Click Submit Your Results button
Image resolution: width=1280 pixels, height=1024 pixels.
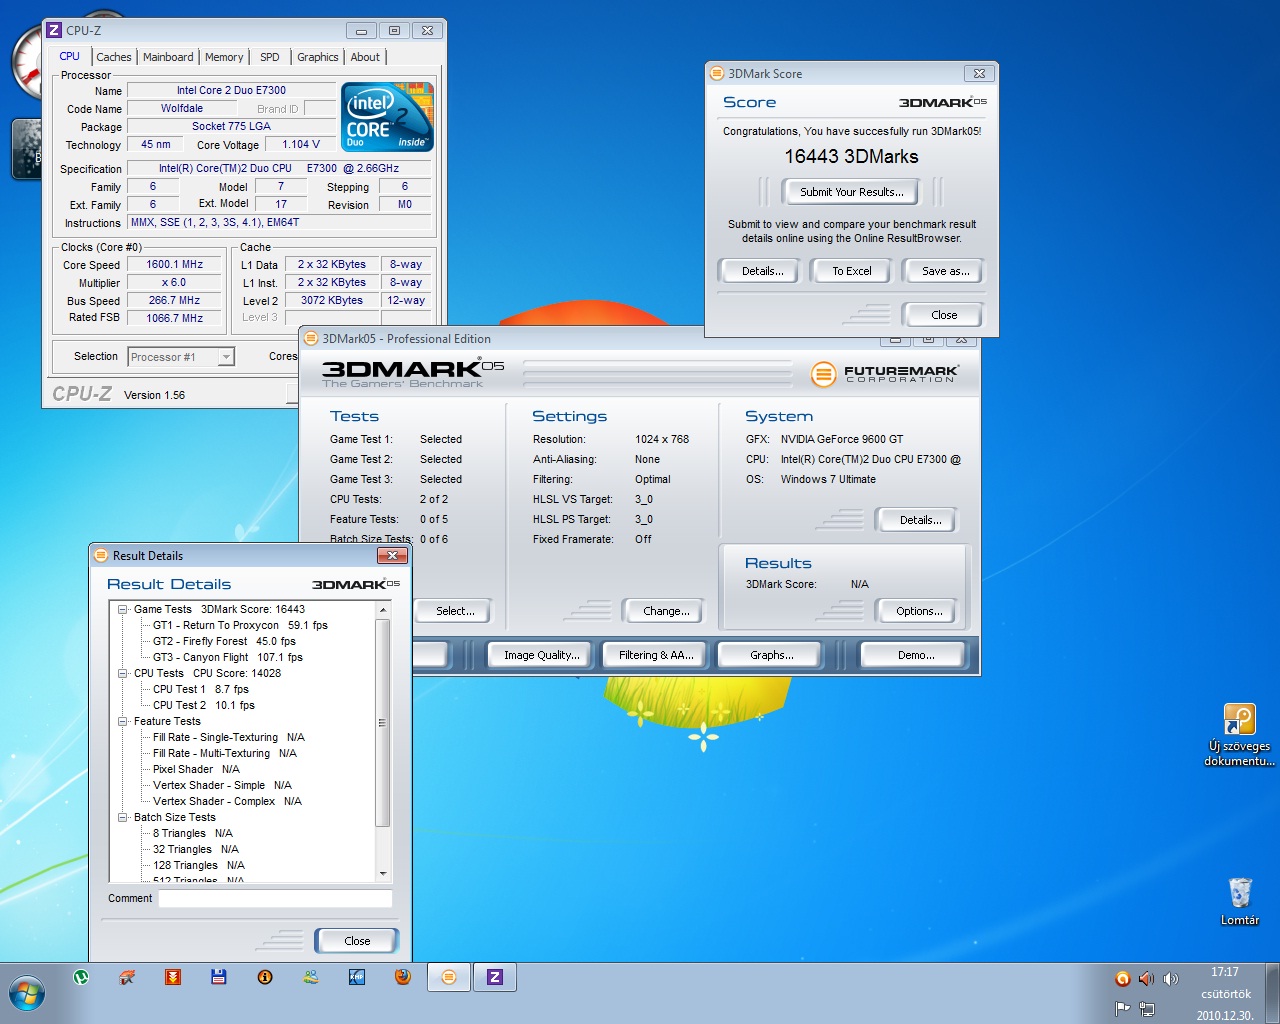click(851, 192)
